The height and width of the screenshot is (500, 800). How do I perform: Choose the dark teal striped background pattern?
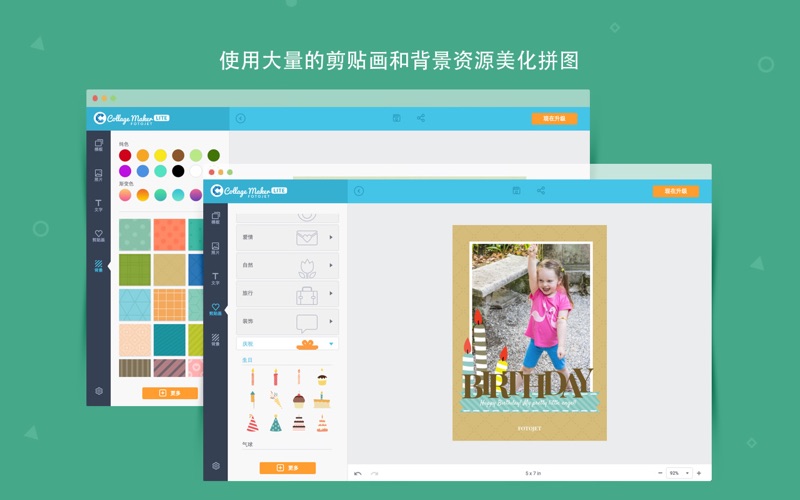click(169, 340)
